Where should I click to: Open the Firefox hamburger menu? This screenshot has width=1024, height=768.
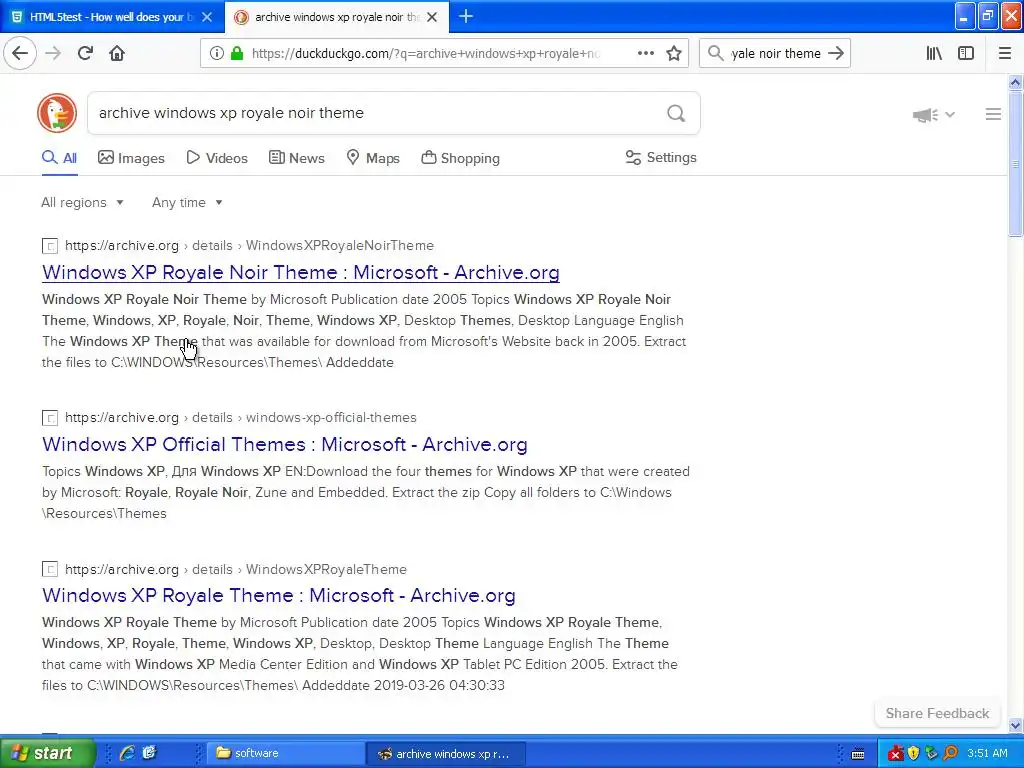(x=1005, y=53)
